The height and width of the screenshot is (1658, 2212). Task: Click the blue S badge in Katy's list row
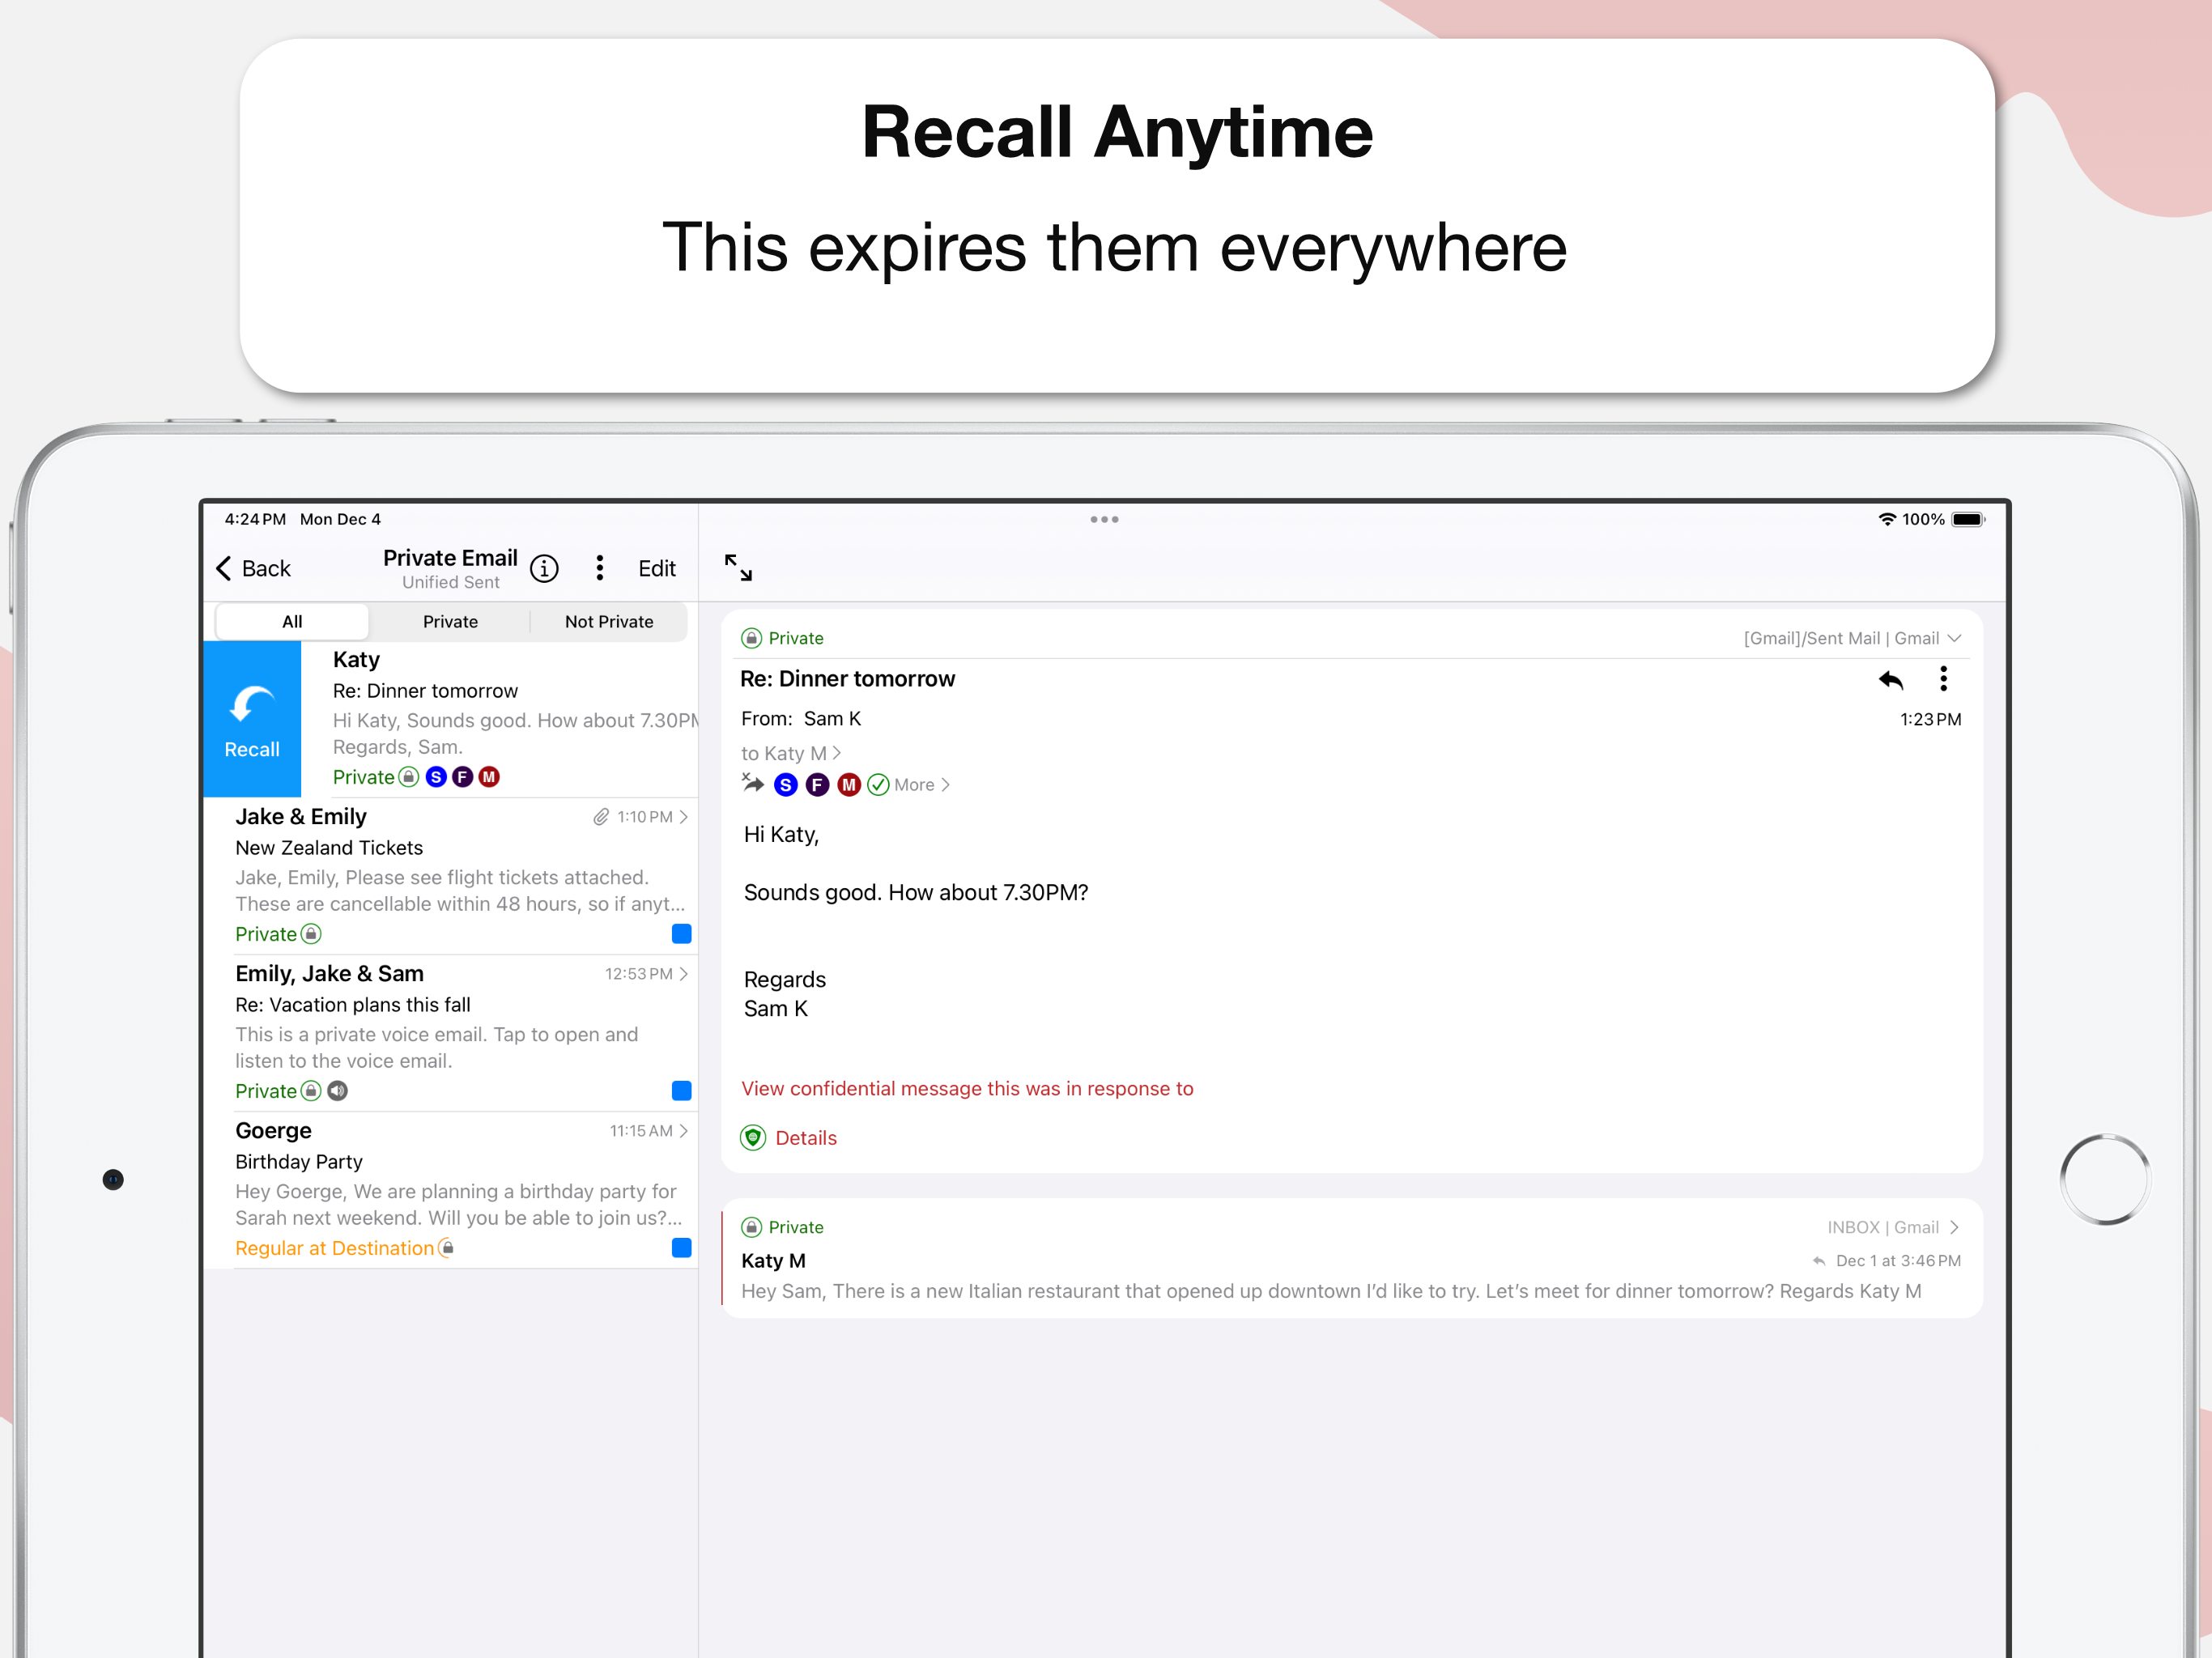[436, 777]
